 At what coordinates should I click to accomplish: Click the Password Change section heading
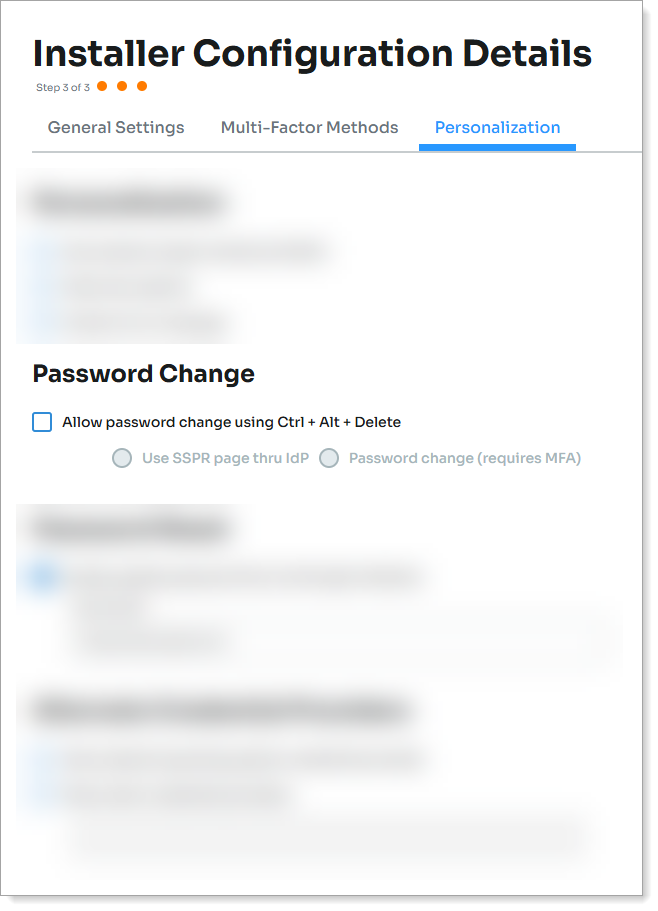[x=143, y=374]
